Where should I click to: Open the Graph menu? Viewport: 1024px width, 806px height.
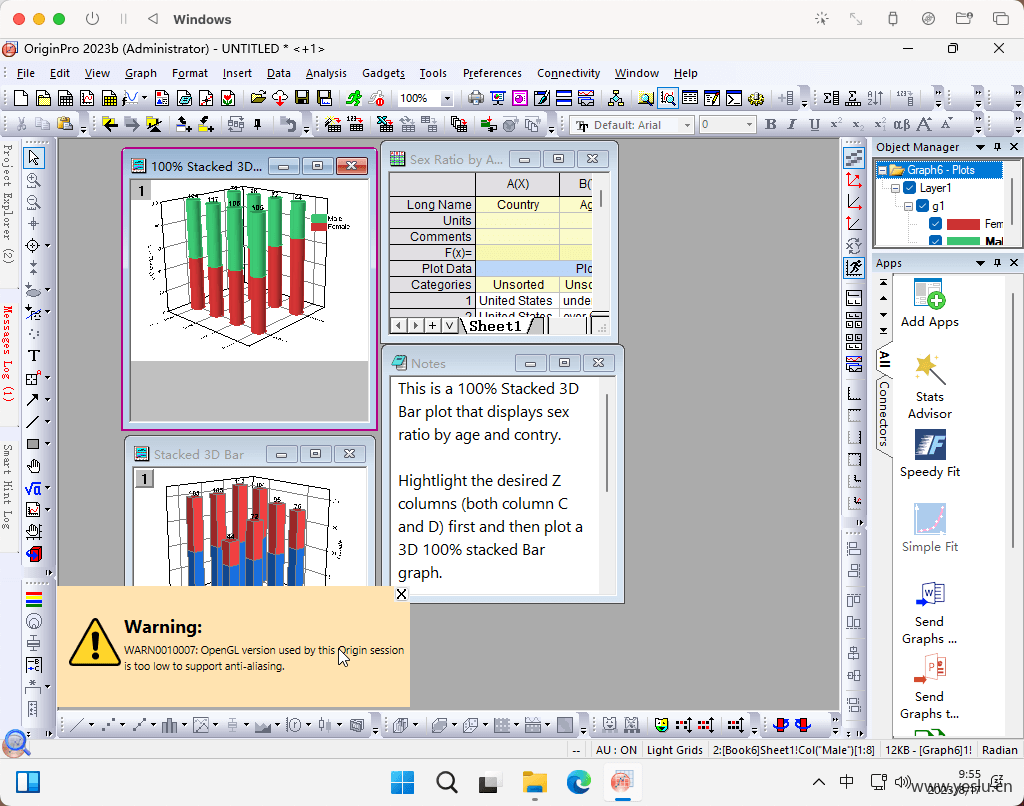141,73
